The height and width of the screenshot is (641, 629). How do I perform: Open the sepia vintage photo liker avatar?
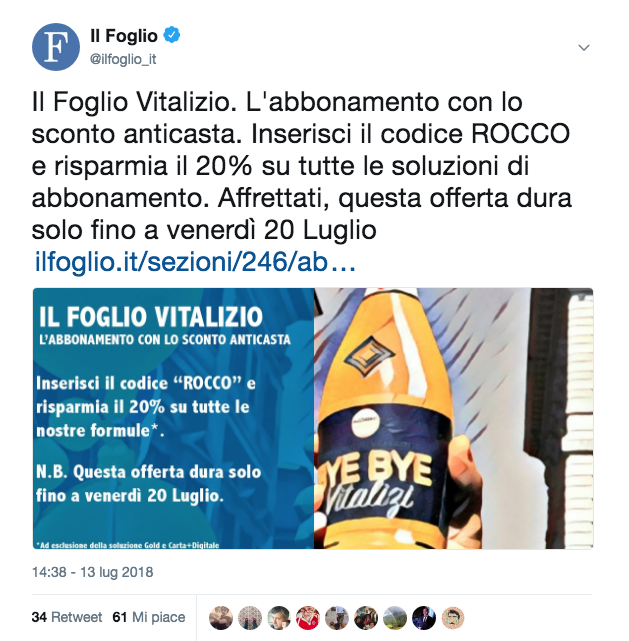221,617
